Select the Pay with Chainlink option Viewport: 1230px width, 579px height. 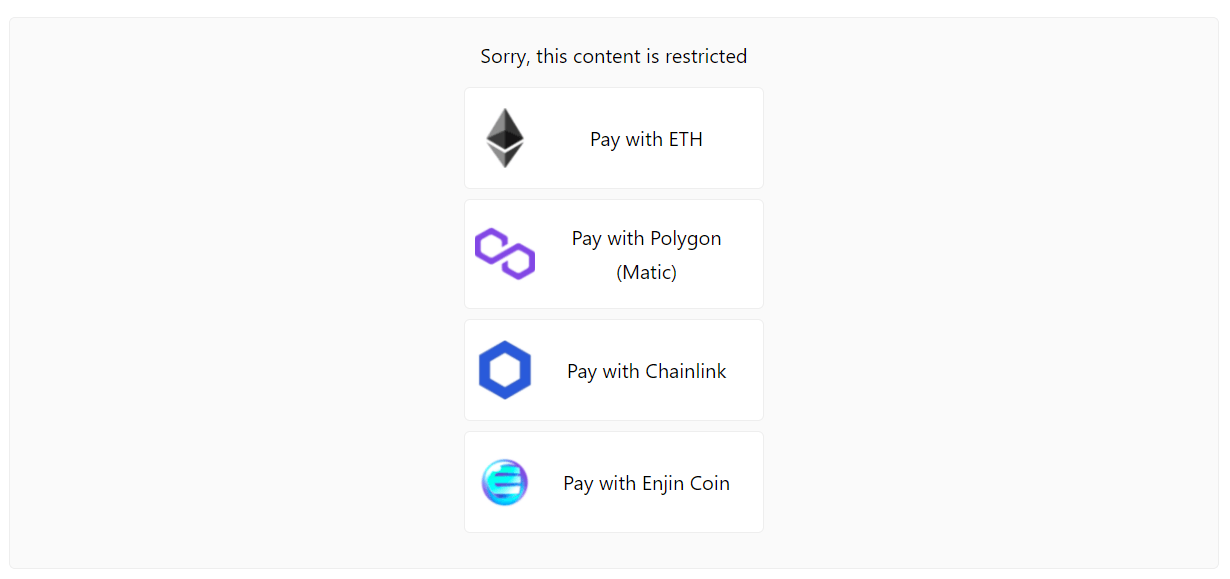coord(614,370)
